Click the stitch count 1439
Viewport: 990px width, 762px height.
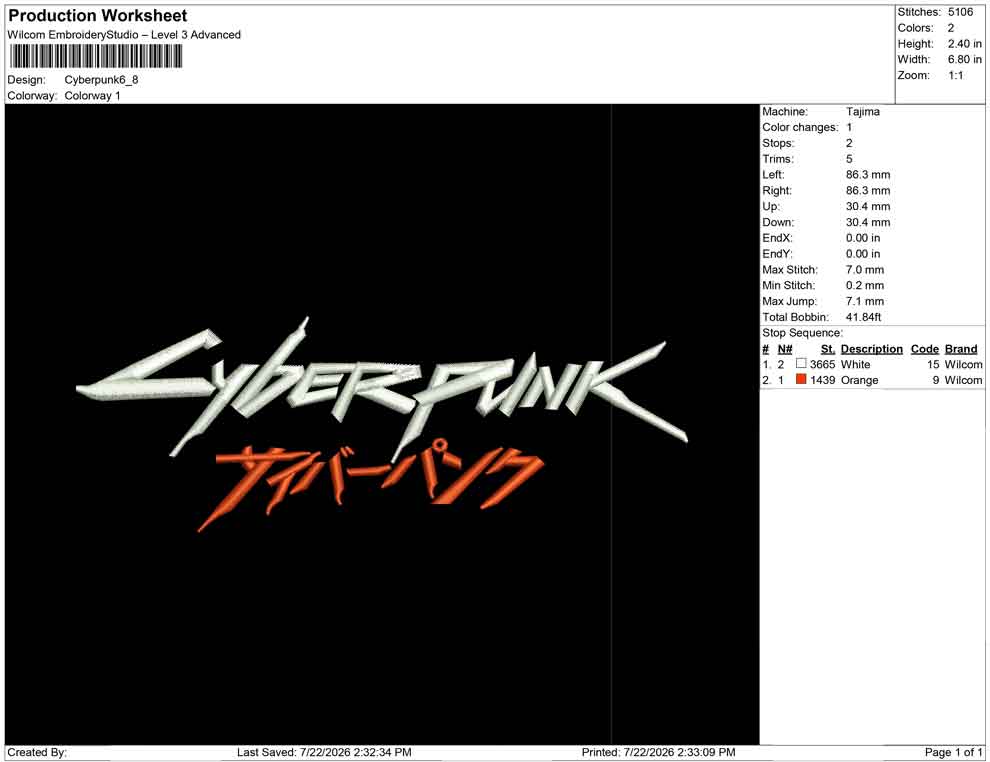823,380
